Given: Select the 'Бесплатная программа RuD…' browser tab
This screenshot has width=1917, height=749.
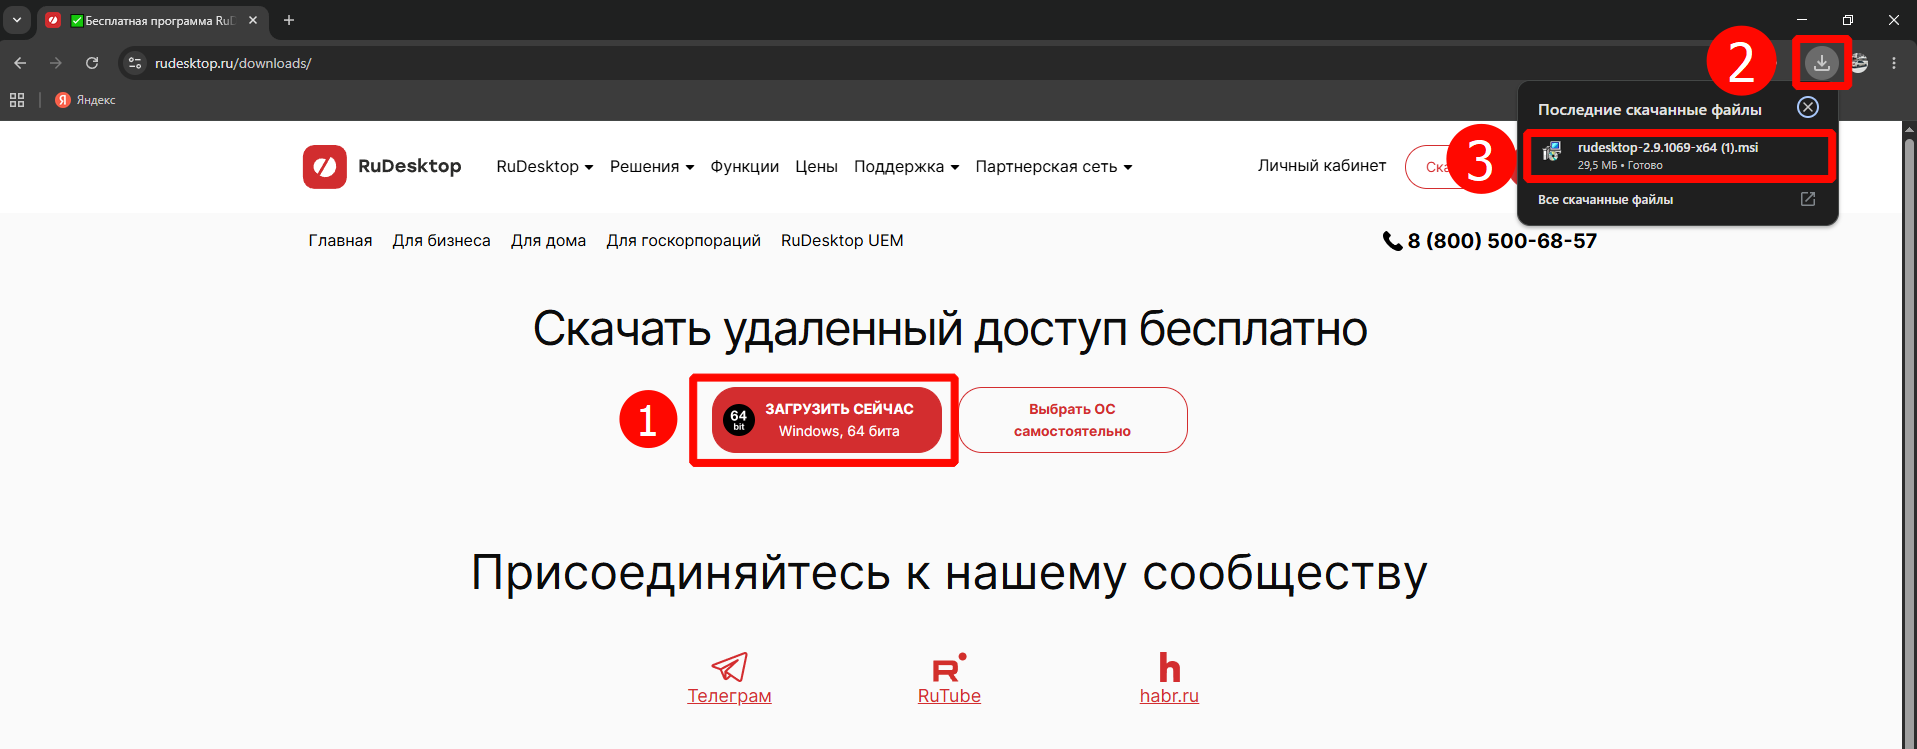Looking at the screenshot, I should click(x=152, y=20).
